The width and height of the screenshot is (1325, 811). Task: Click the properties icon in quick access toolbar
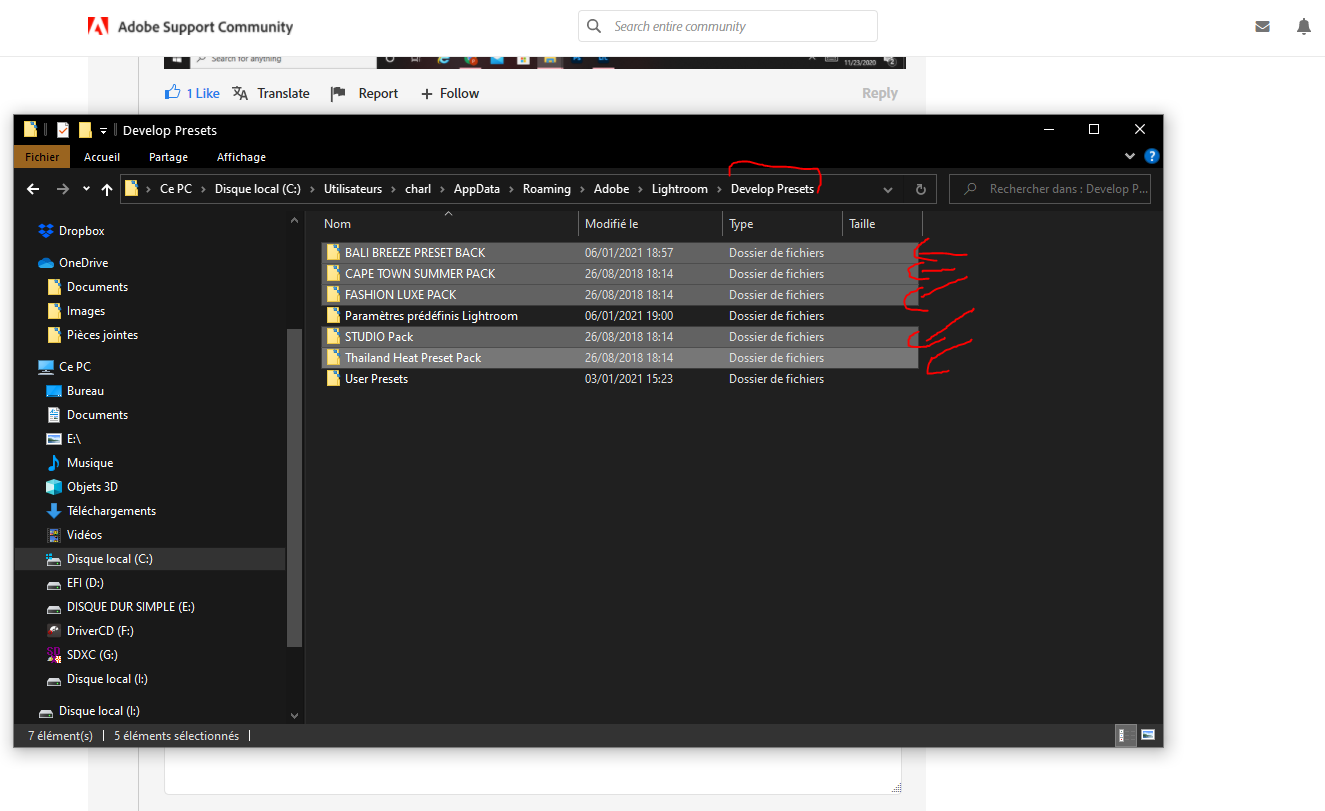(x=62, y=129)
